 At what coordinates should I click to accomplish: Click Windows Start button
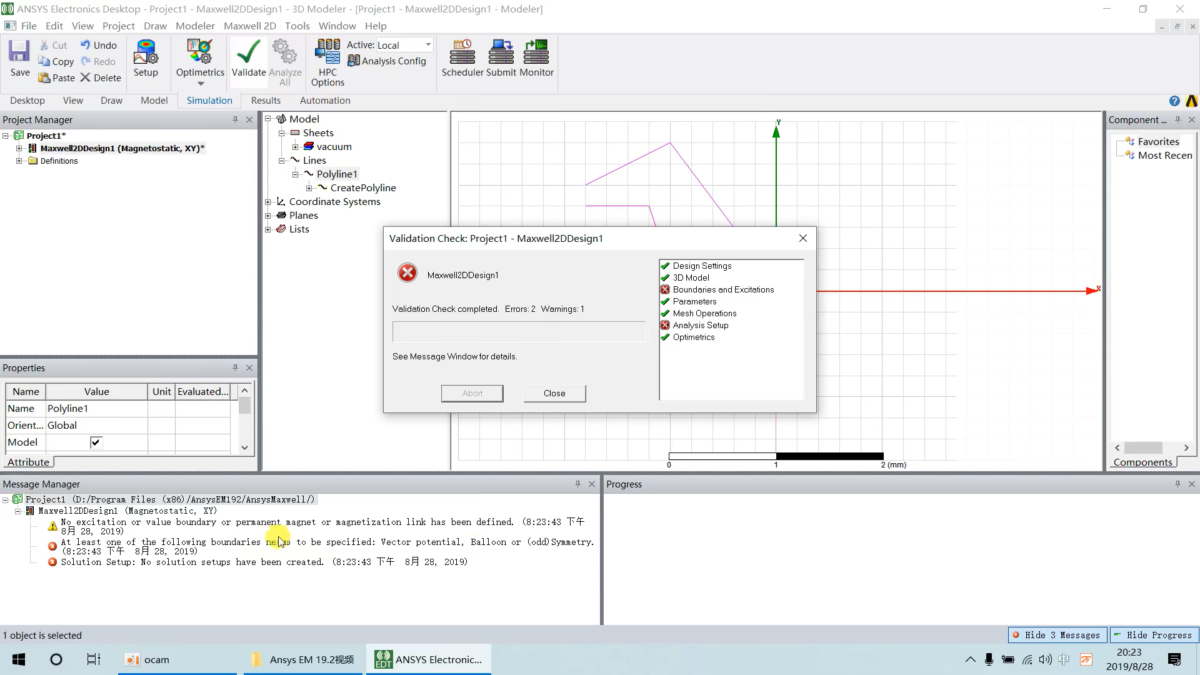(19, 659)
